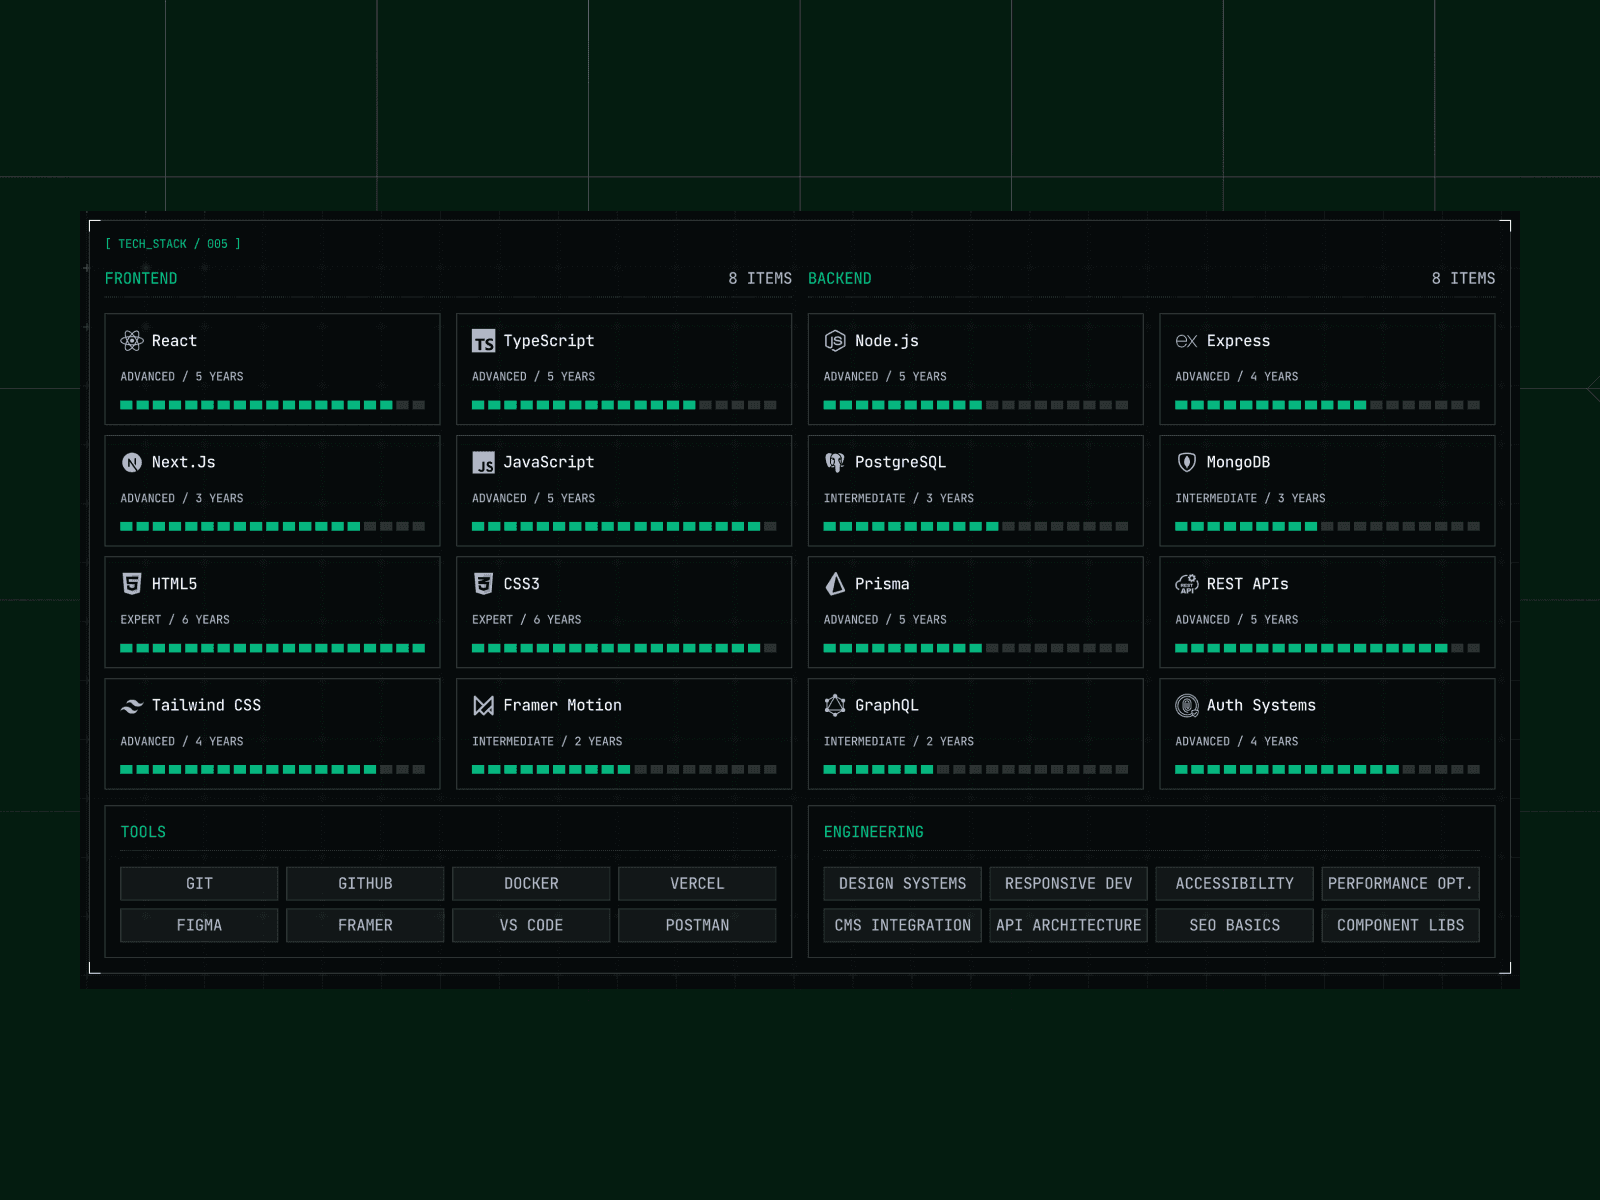Pick the CMS INTEGRATION tag
Image resolution: width=1600 pixels, height=1200 pixels.
point(902,926)
